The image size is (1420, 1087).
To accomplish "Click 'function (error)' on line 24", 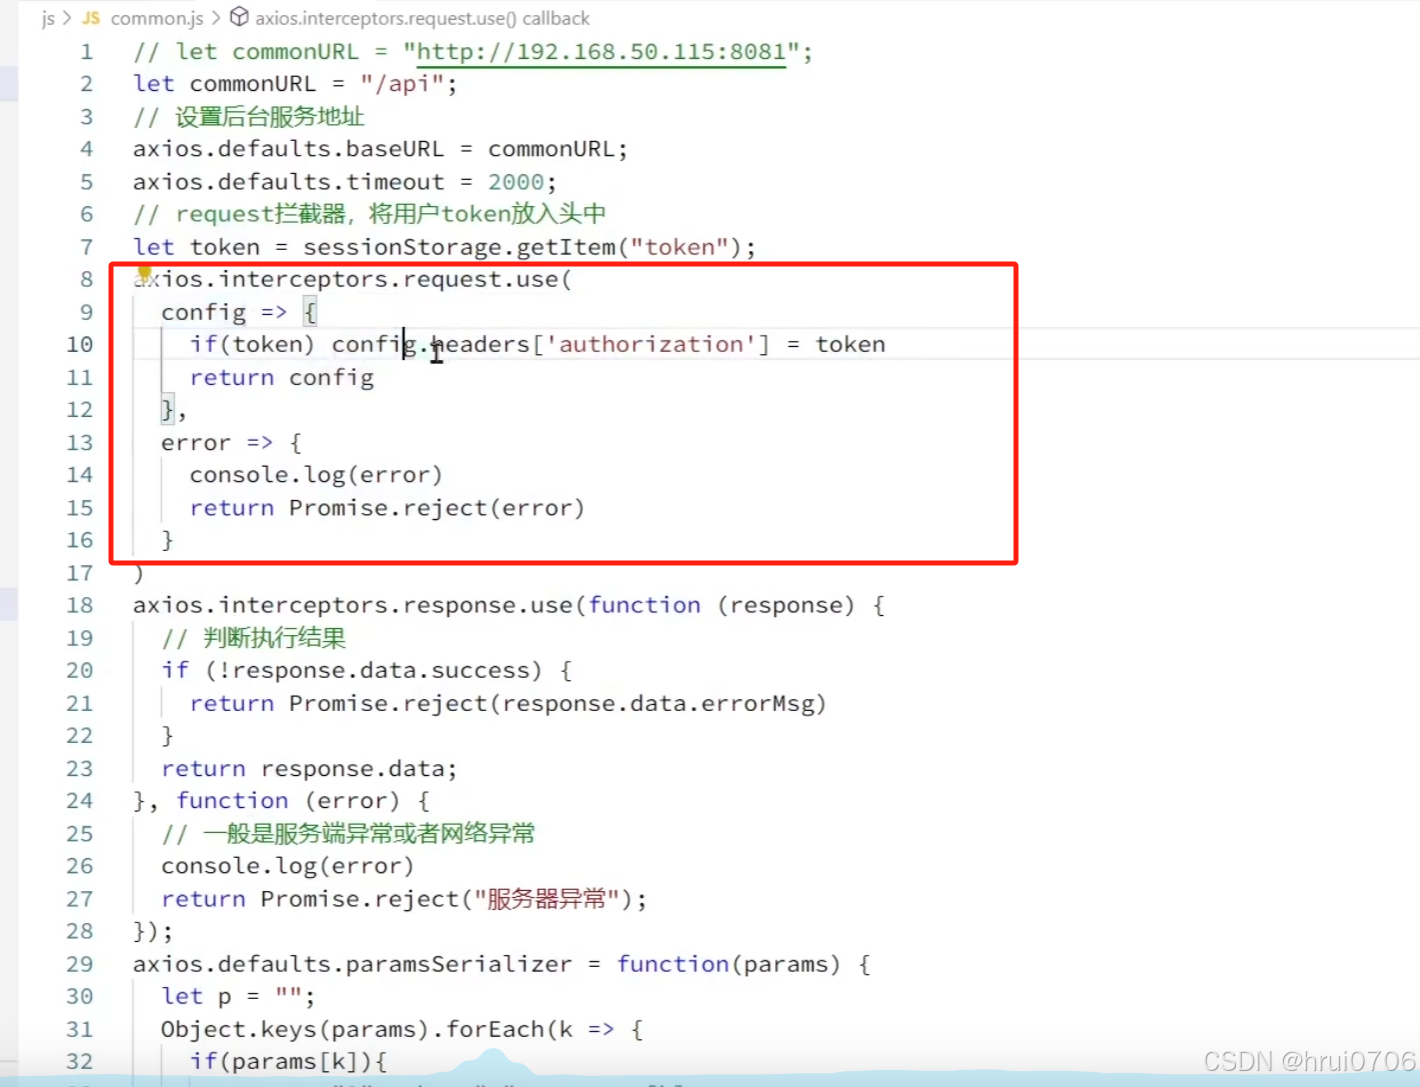I will (288, 801).
